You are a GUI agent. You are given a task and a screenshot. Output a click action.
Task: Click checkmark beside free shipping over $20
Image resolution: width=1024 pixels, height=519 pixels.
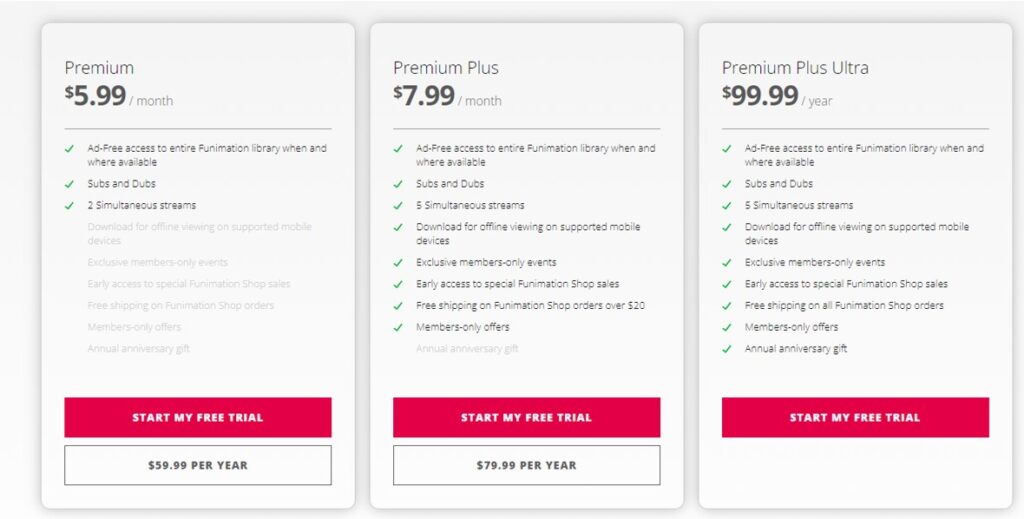coord(399,305)
